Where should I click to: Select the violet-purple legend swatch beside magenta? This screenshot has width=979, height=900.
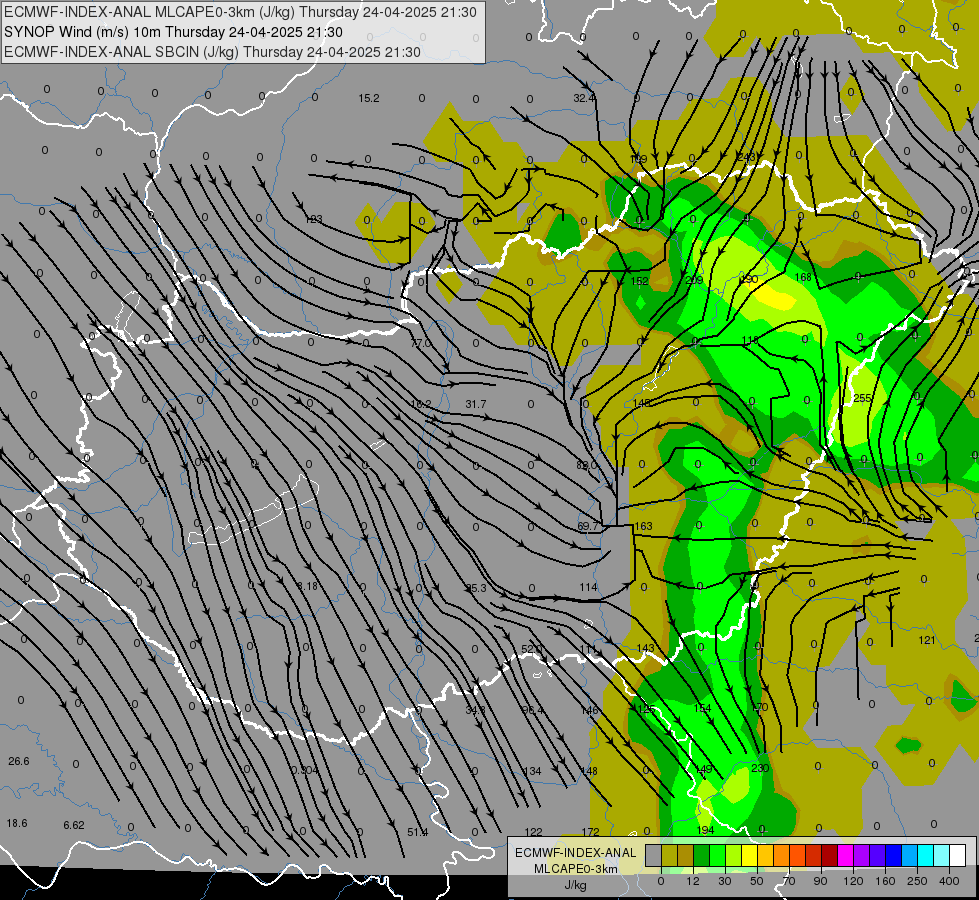pyautogui.click(x=862, y=855)
